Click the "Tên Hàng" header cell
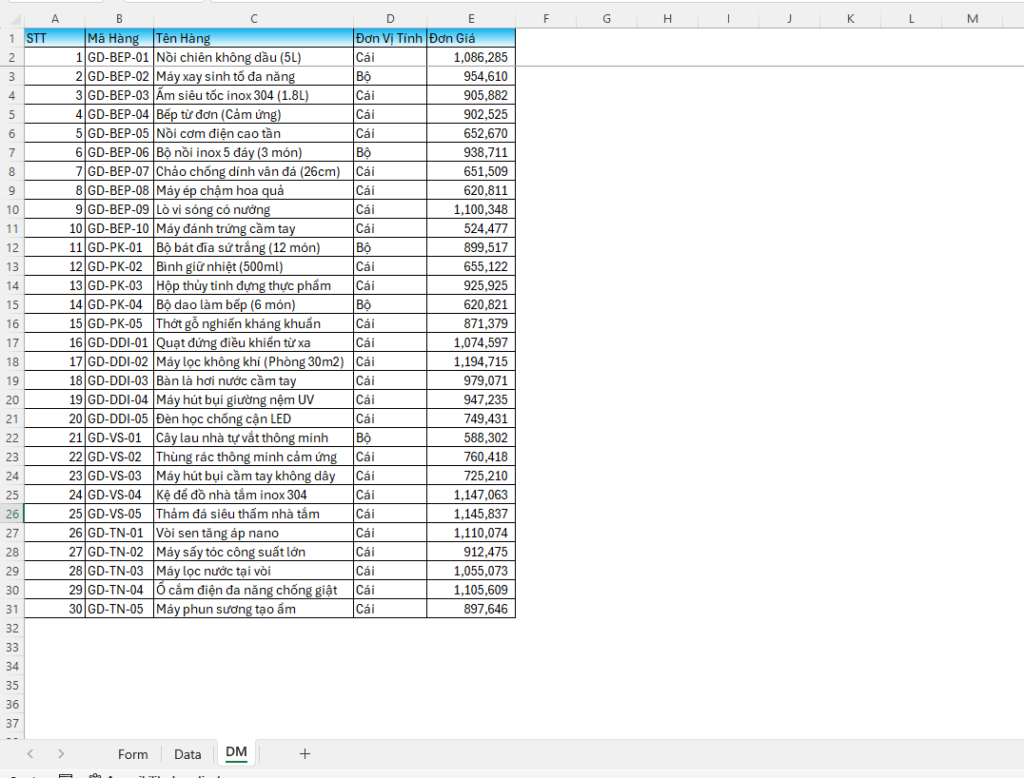Screen dimensions: 1024x778 [x=253, y=38]
